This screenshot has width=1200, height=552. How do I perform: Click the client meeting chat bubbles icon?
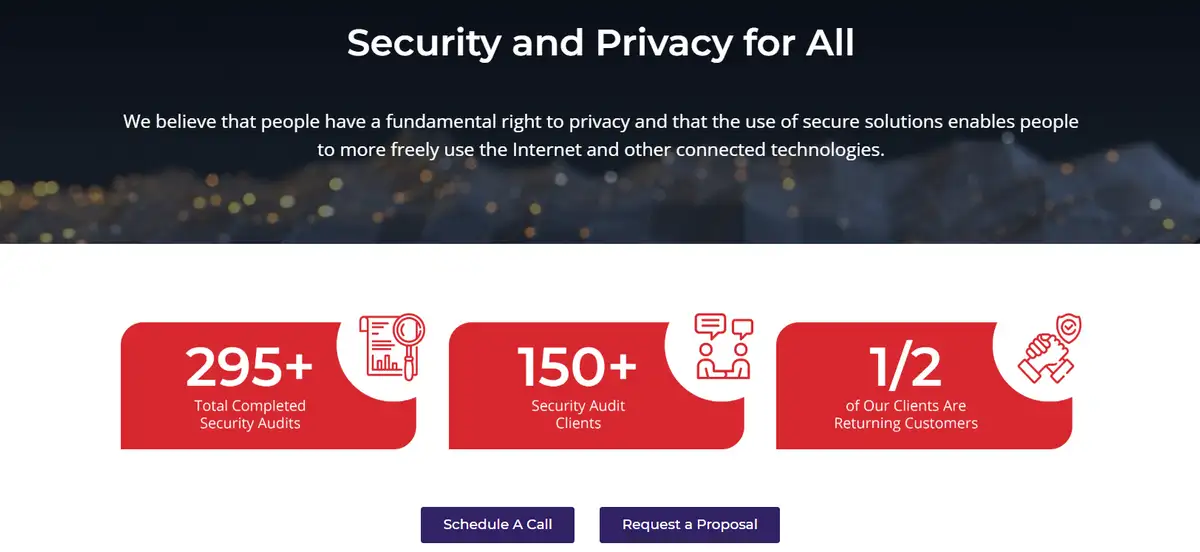[x=723, y=346]
